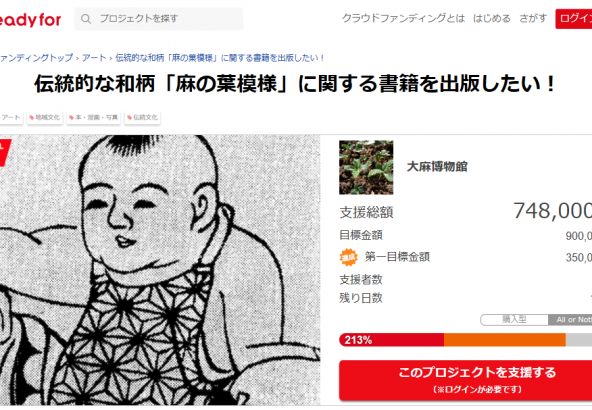Viewport: 592px width, 410px height.
Task: Open the はじめる menu item
Action: [492, 18]
